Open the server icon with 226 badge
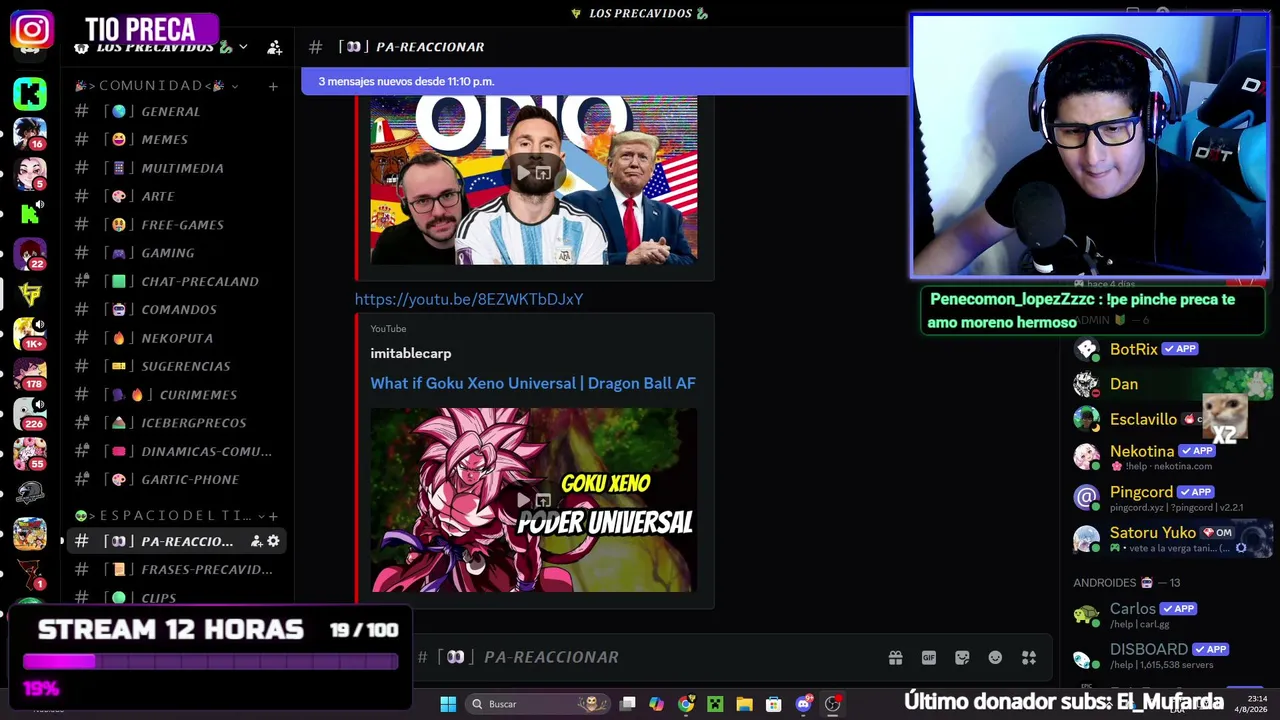This screenshot has width=1280, height=720. (30, 414)
